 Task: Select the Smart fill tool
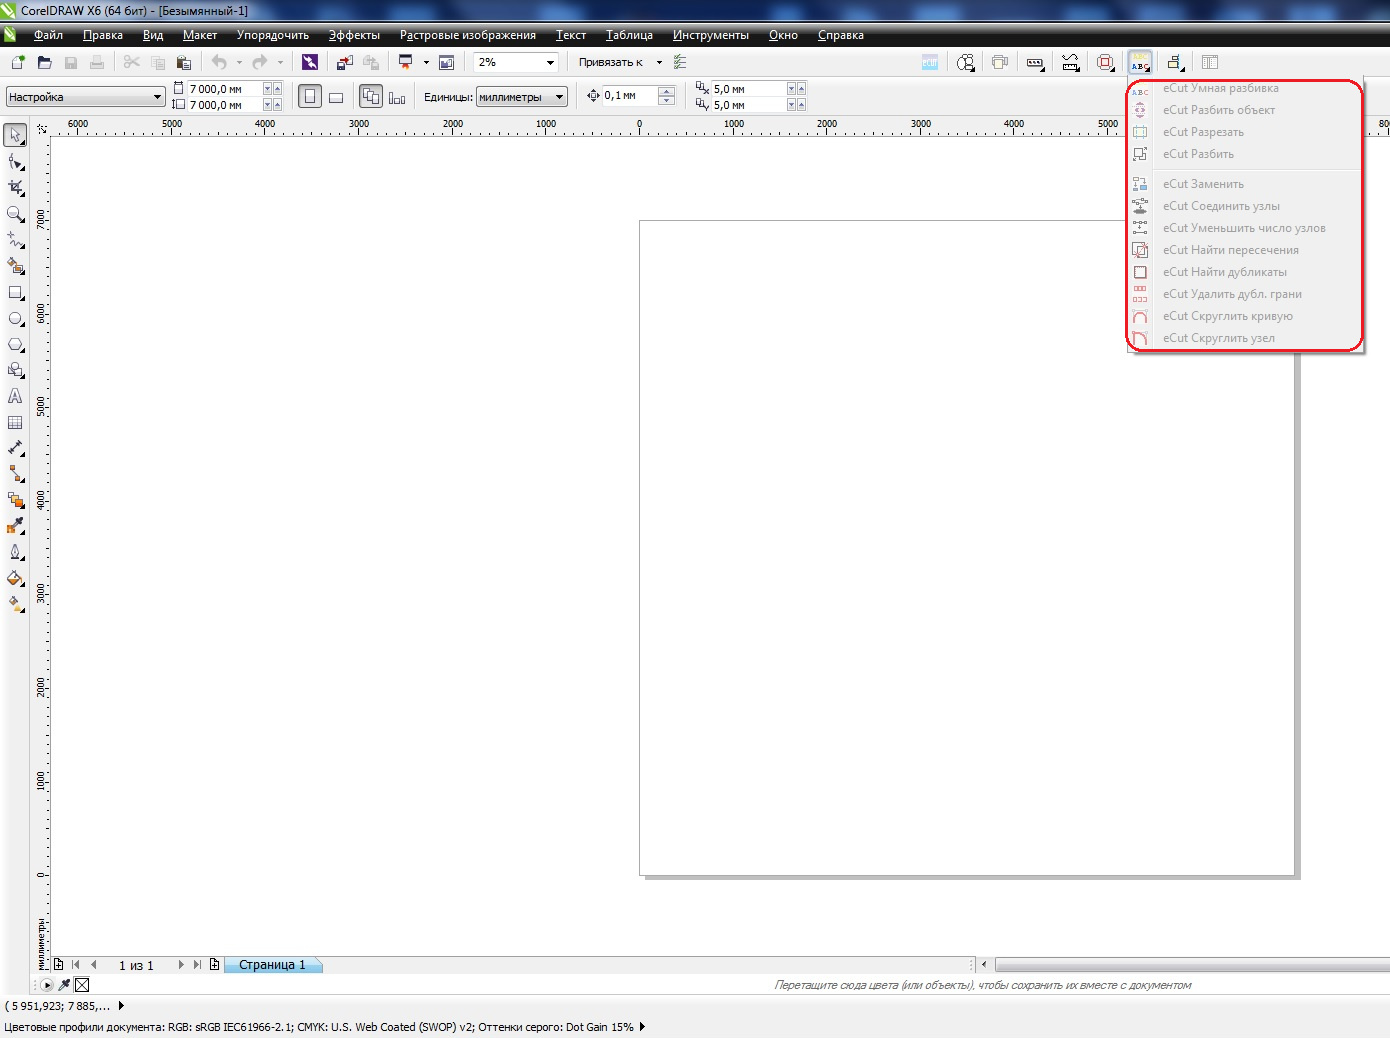(15, 266)
